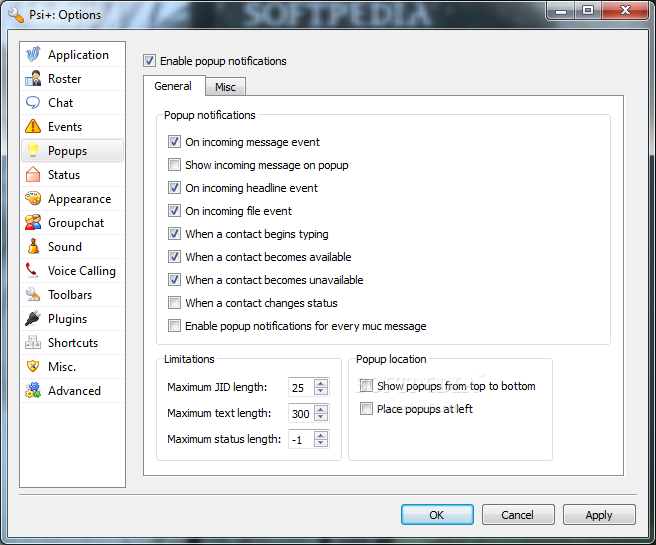Open Status settings house icon
656x545 pixels.
33,174
